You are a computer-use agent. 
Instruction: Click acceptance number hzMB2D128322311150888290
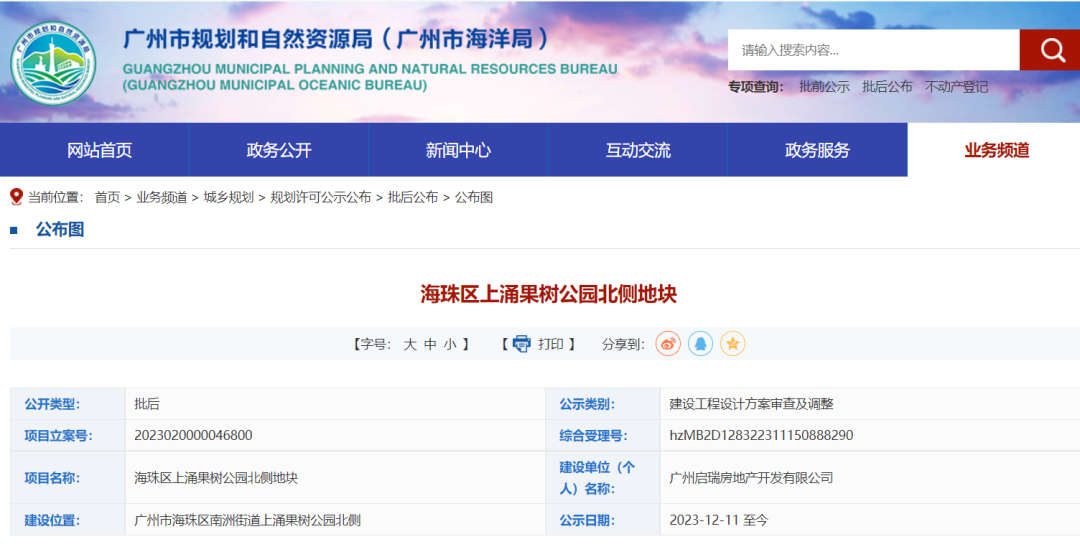tap(761, 436)
